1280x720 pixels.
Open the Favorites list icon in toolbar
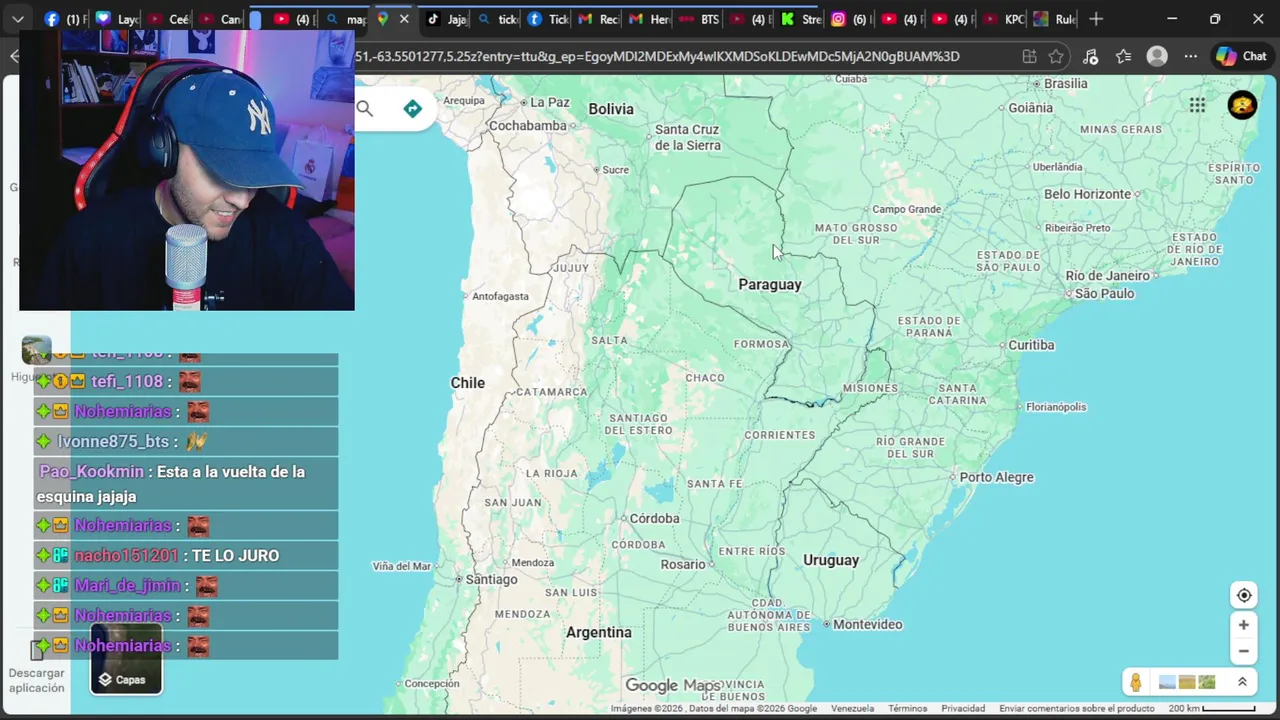(1124, 56)
